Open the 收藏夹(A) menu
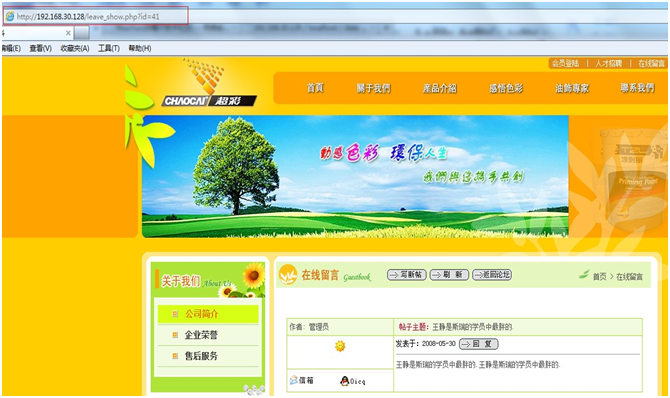 (75, 48)
